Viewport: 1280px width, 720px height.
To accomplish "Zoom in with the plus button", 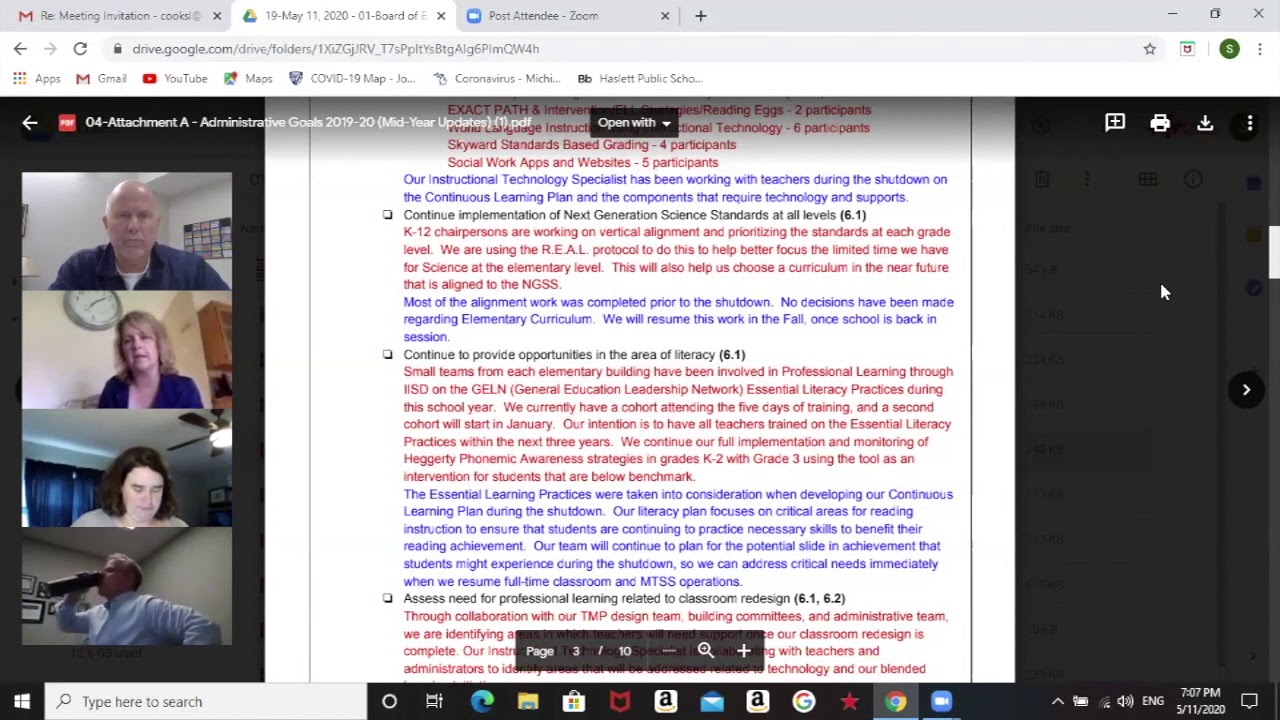I will [743, 651].
